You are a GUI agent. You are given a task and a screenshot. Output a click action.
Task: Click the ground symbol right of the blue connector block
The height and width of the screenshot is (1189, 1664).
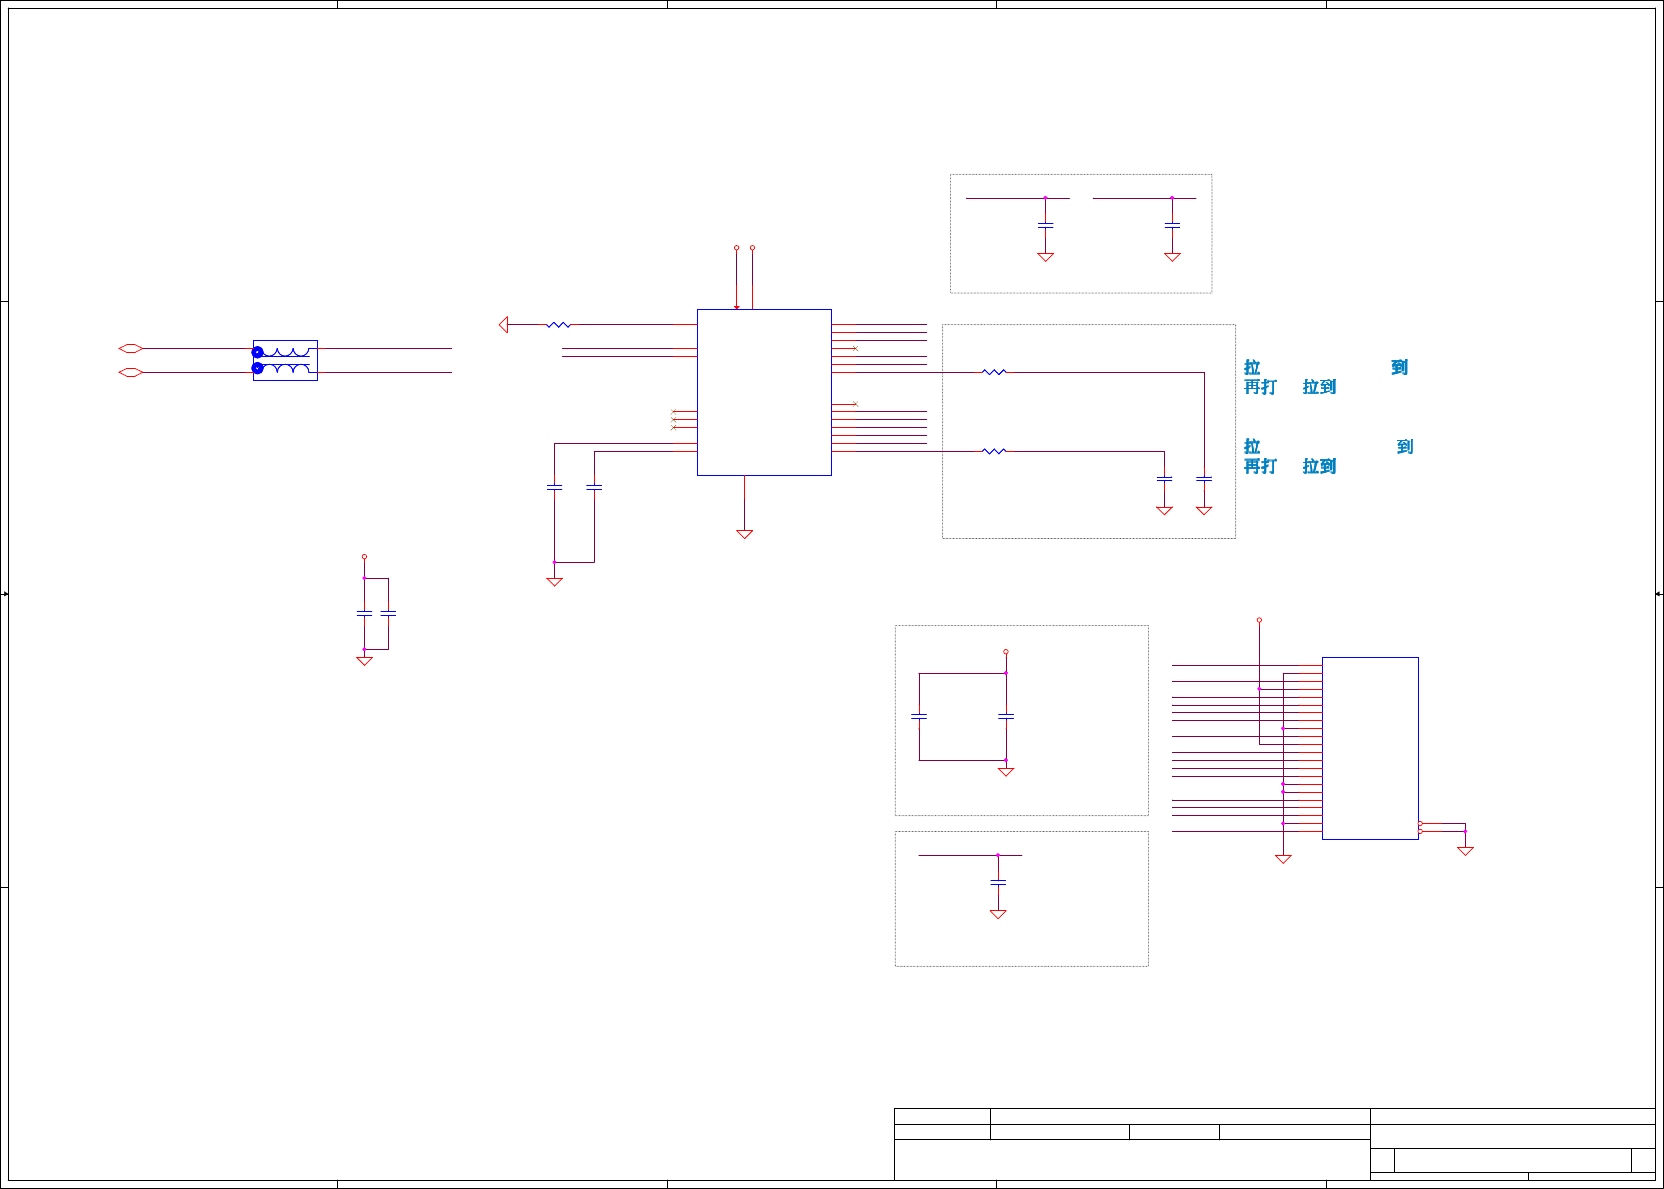pos(1465,851)
